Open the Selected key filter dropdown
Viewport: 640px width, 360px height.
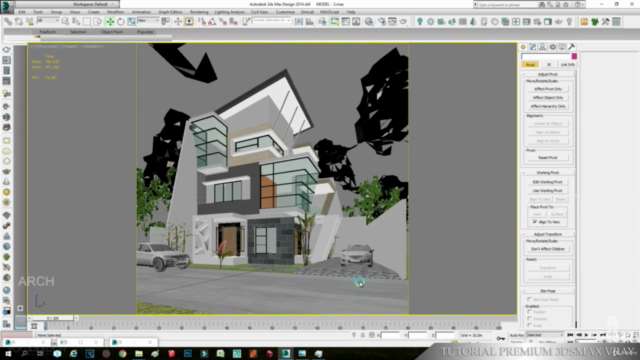pyautogui.click(x=545, y=335)
